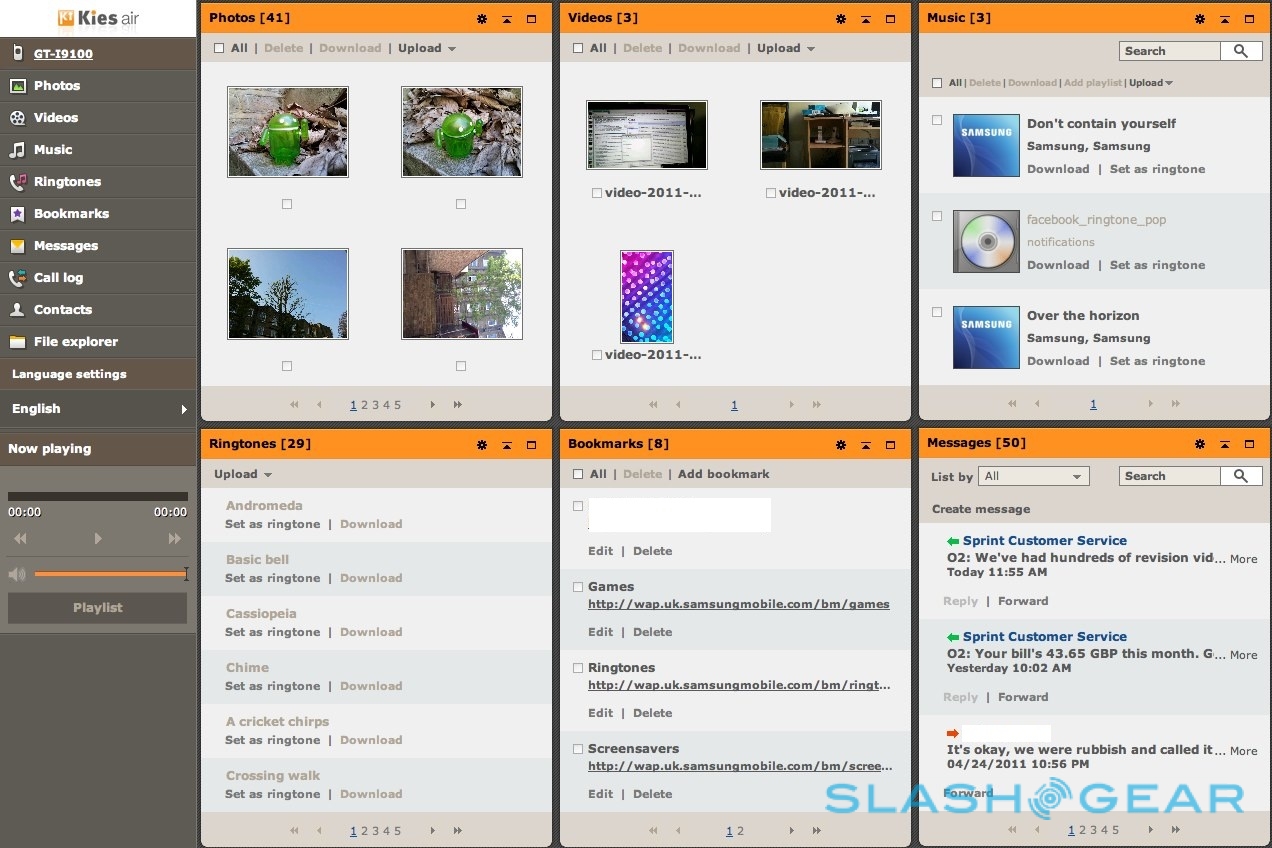Select checkbox for Over the horizon song
Image resolution: width=1272 pixels, height=848 pixels.
click(937, 312)
